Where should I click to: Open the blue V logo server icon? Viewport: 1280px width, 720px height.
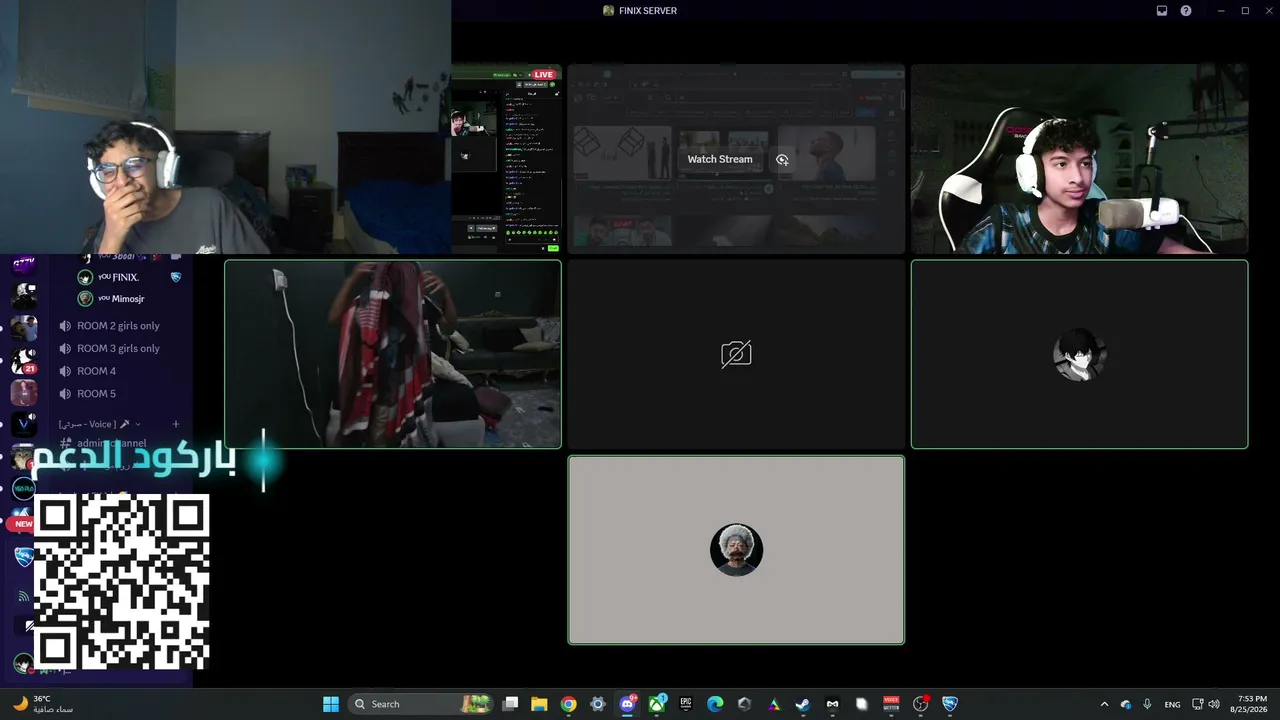(x=24, y=424)
